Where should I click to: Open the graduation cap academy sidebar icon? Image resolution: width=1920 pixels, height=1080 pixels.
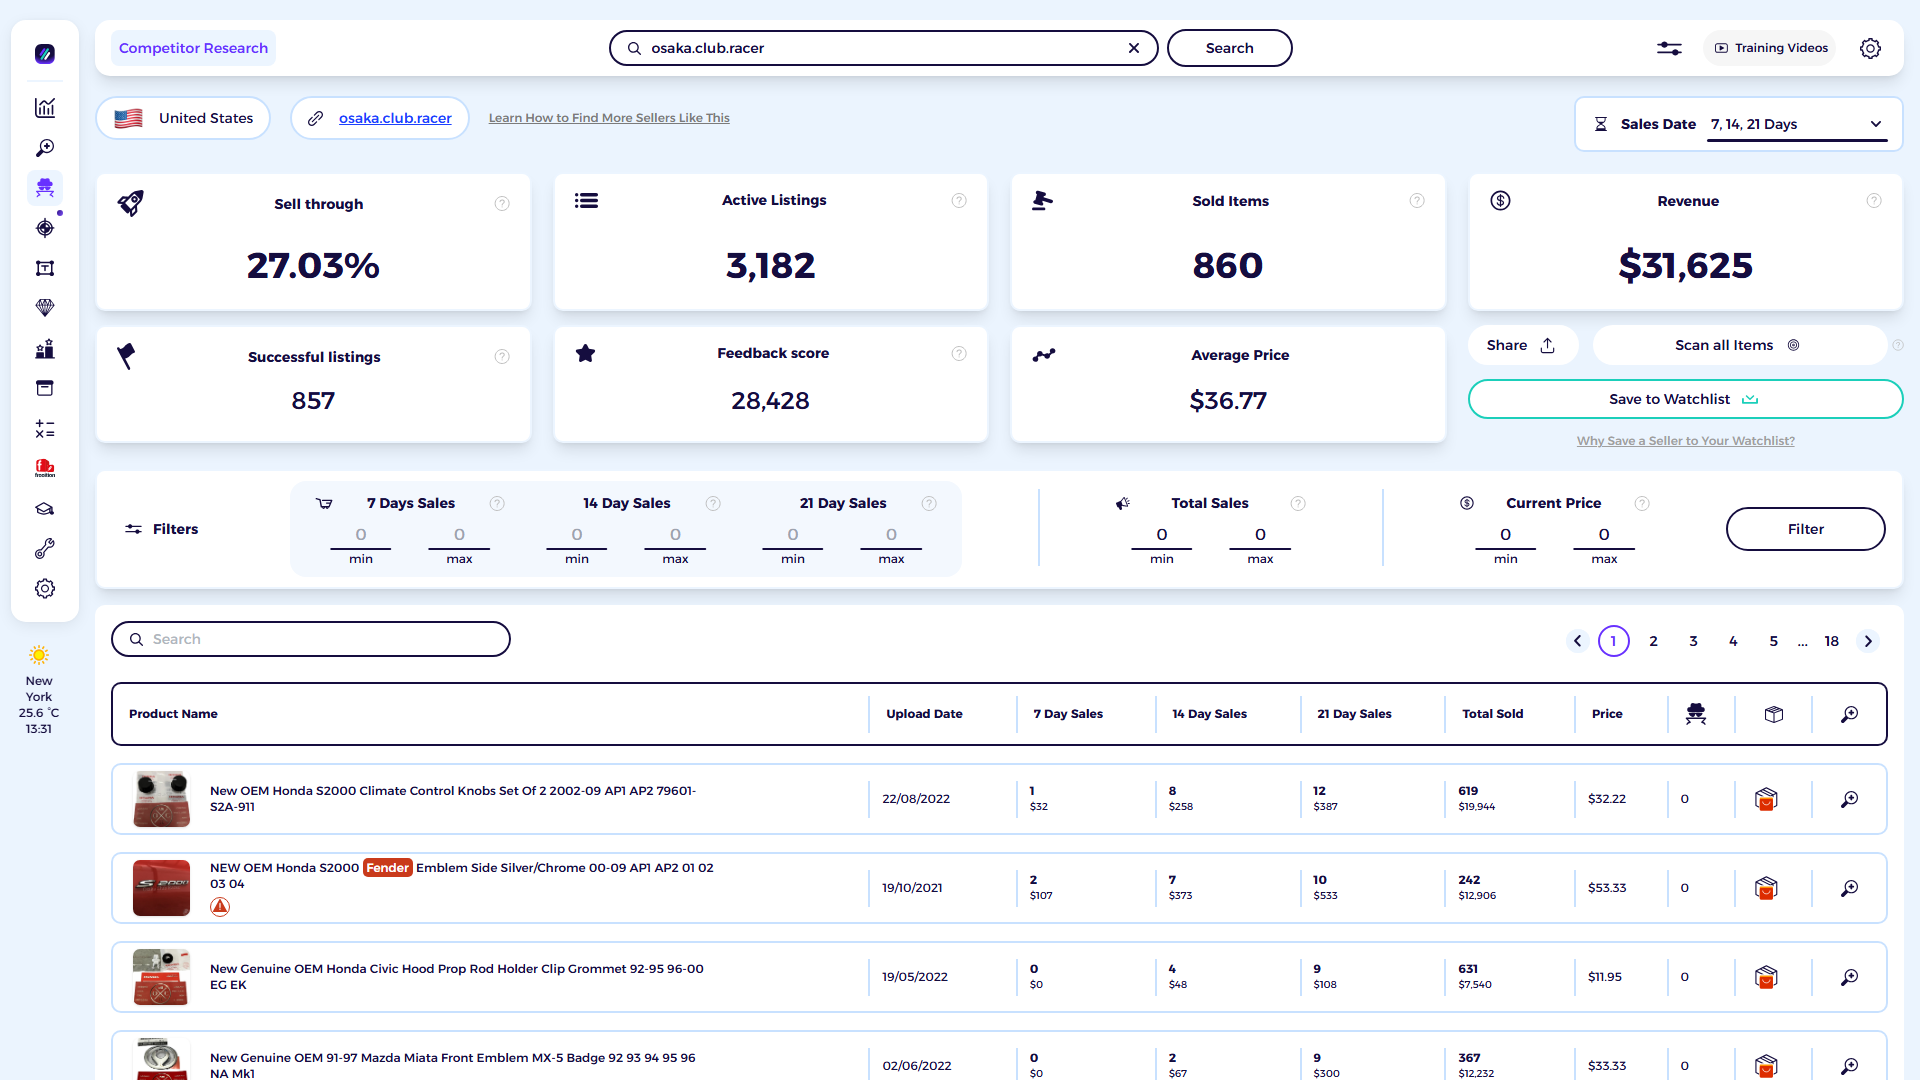click(x=45, y=509)
